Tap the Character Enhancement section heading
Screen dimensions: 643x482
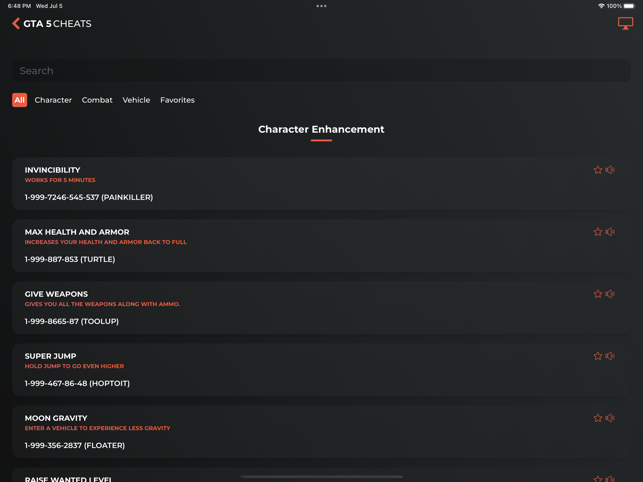[321, 129]
